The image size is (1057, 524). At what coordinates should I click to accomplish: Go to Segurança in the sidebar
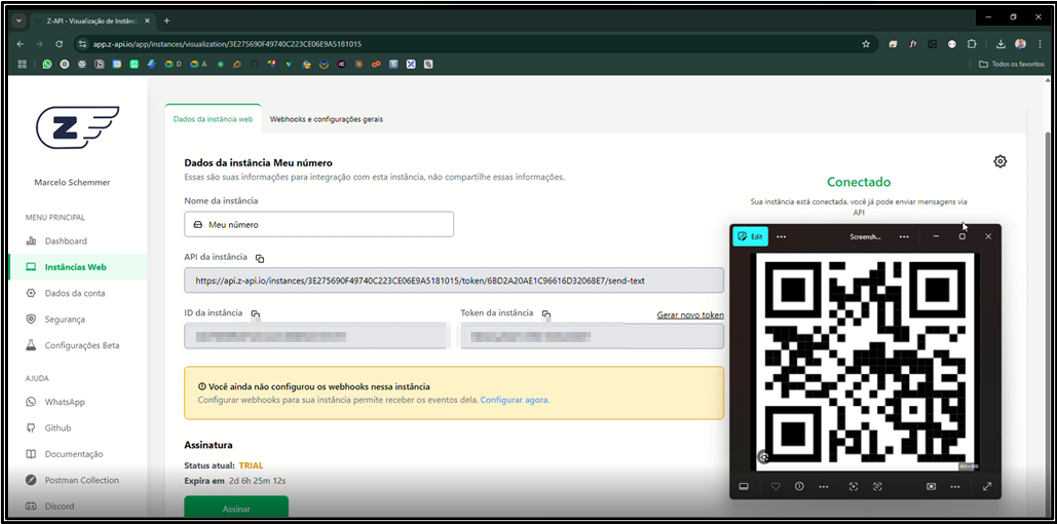tap(65, 319)
